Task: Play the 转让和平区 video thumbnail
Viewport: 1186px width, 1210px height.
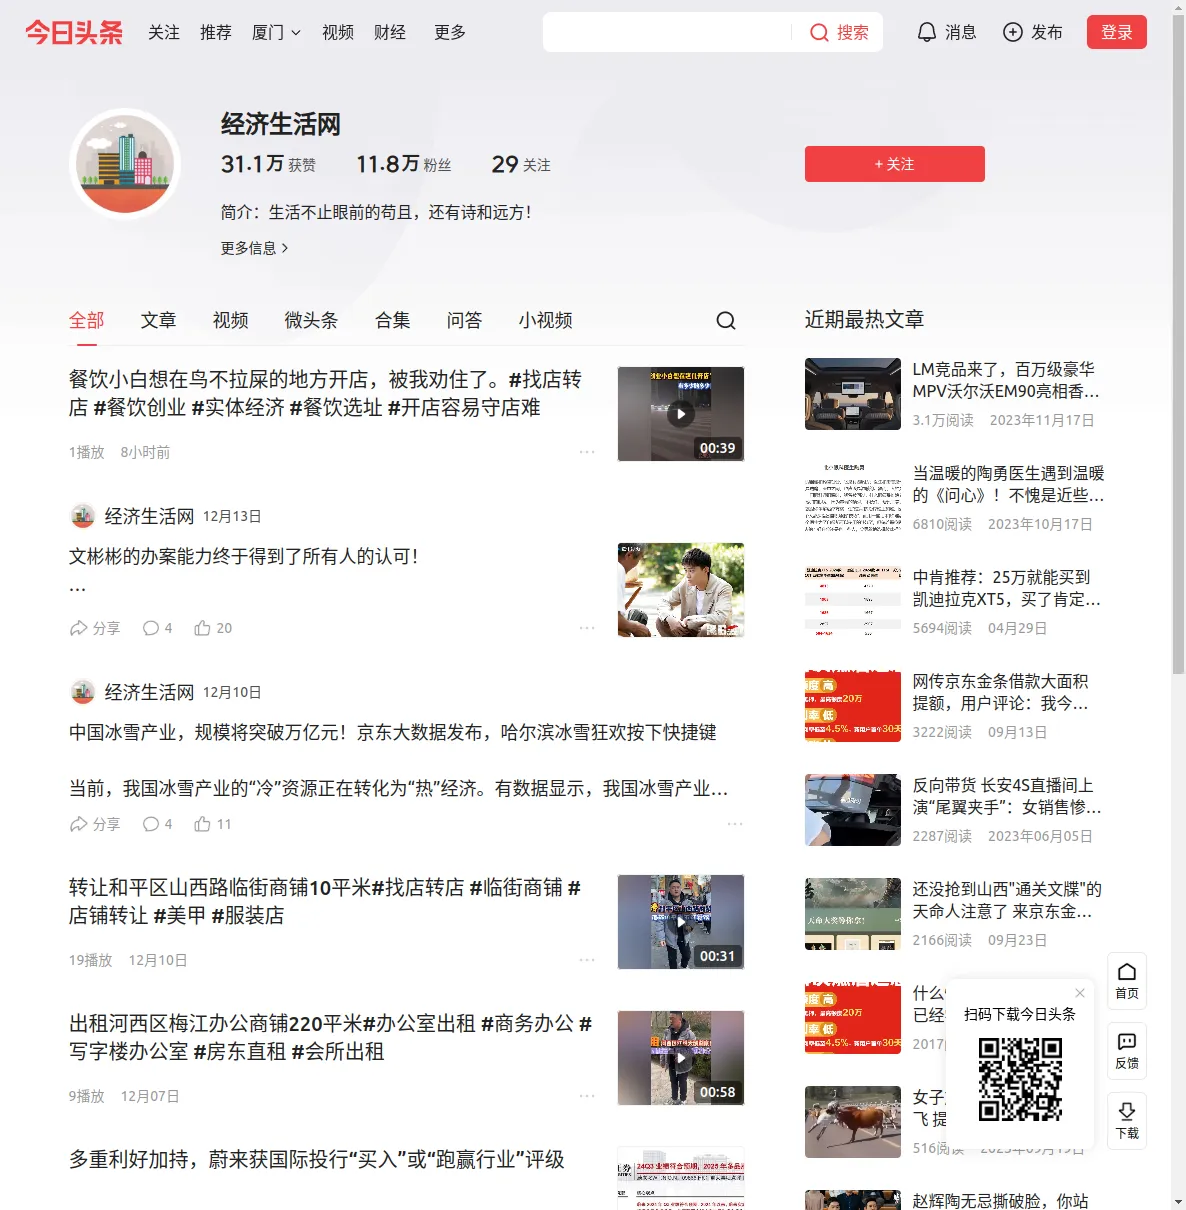Action: (x=681, y=922)
